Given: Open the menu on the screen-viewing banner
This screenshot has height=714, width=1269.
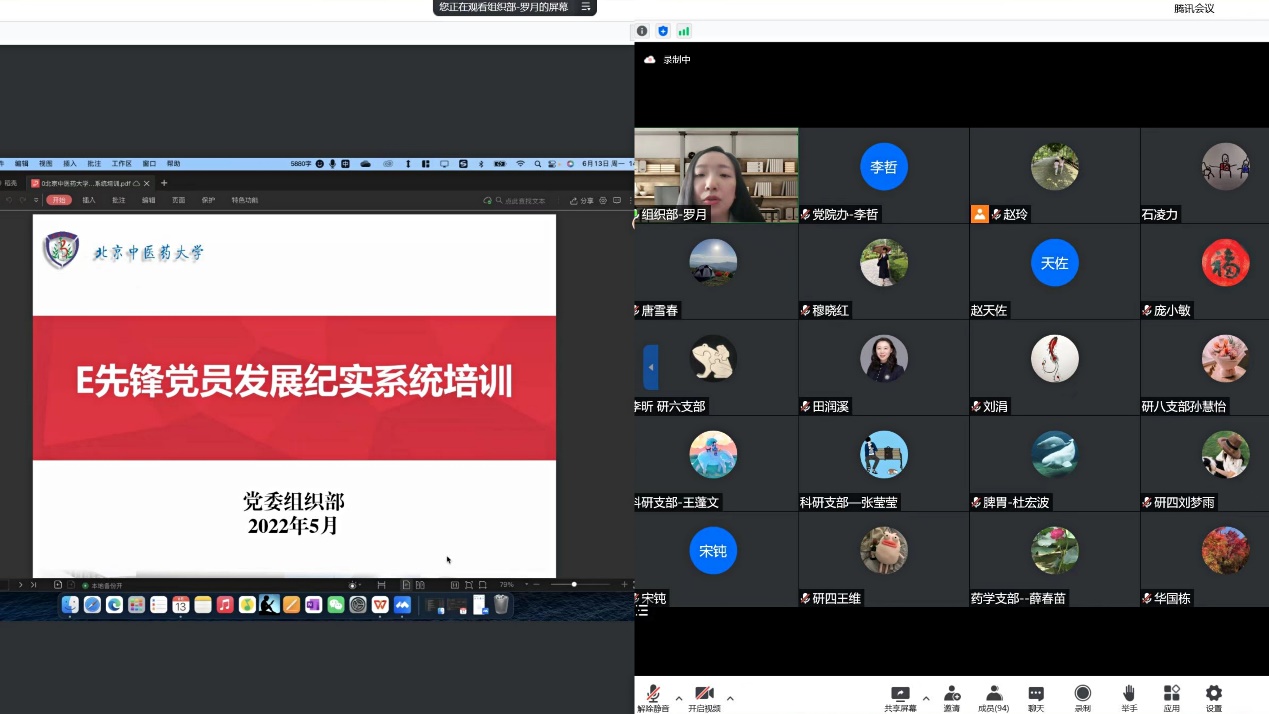Looking at the screenshot, I should (586, 7).
